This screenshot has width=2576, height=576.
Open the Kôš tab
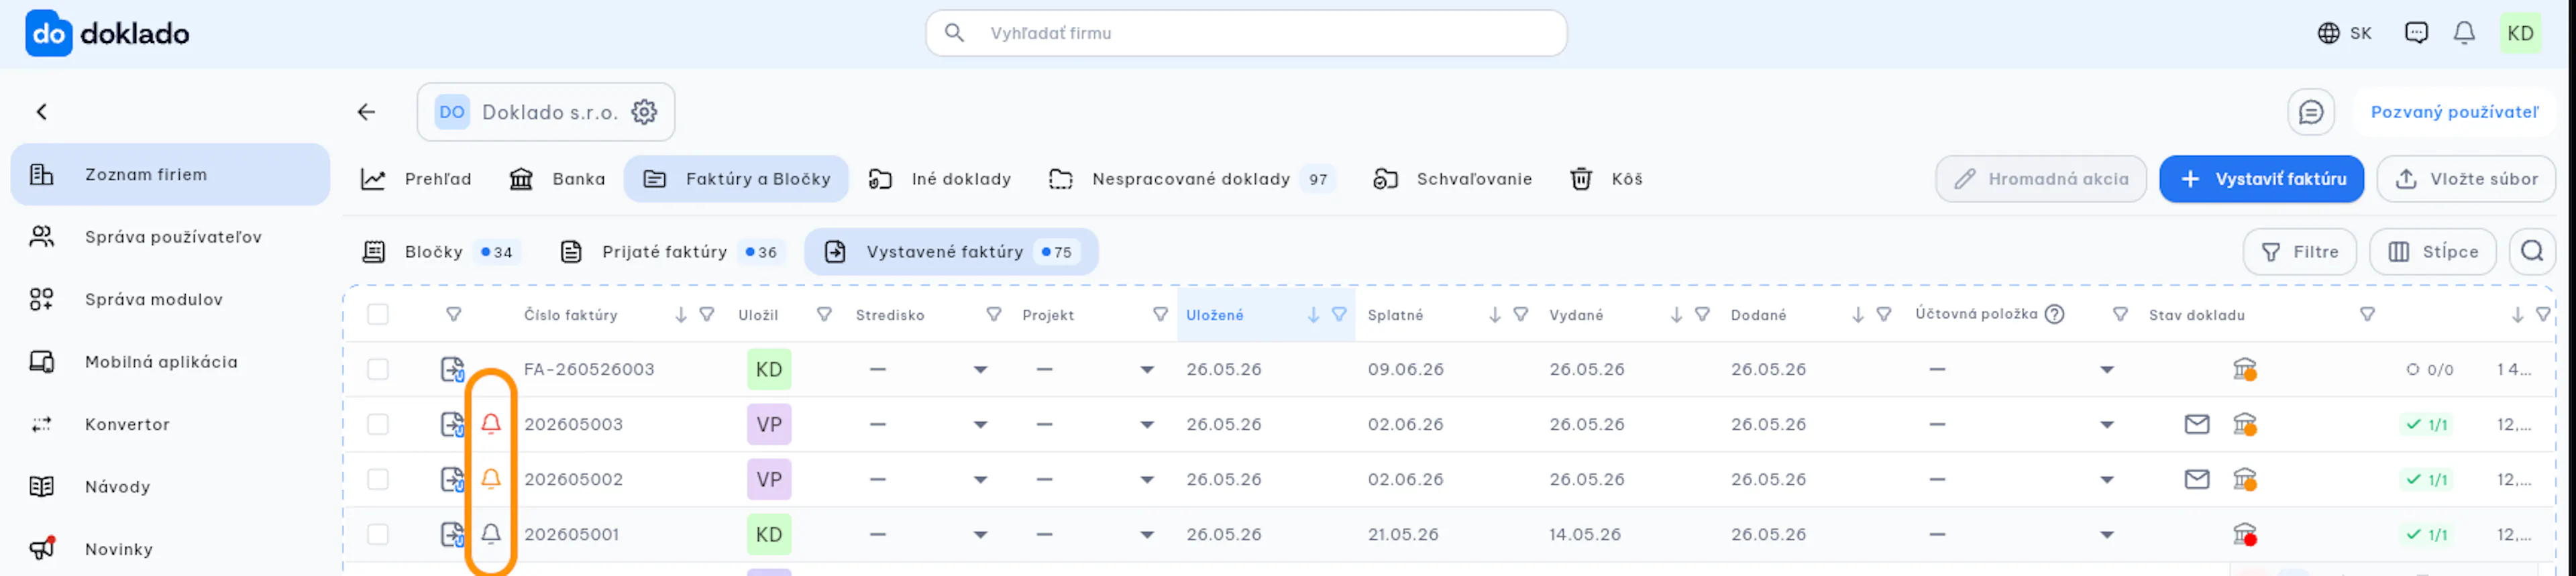[1606, 179]
